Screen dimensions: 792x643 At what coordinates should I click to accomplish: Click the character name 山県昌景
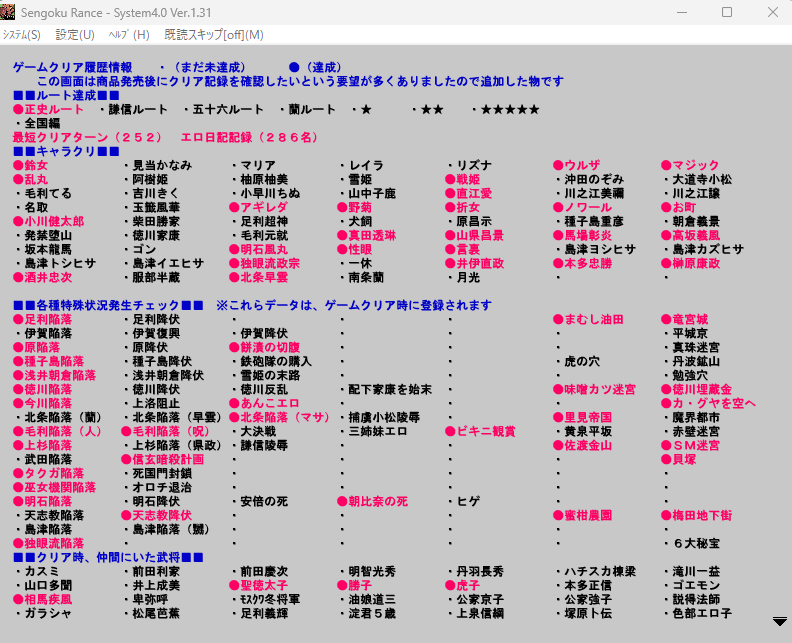tap(475, 235)
